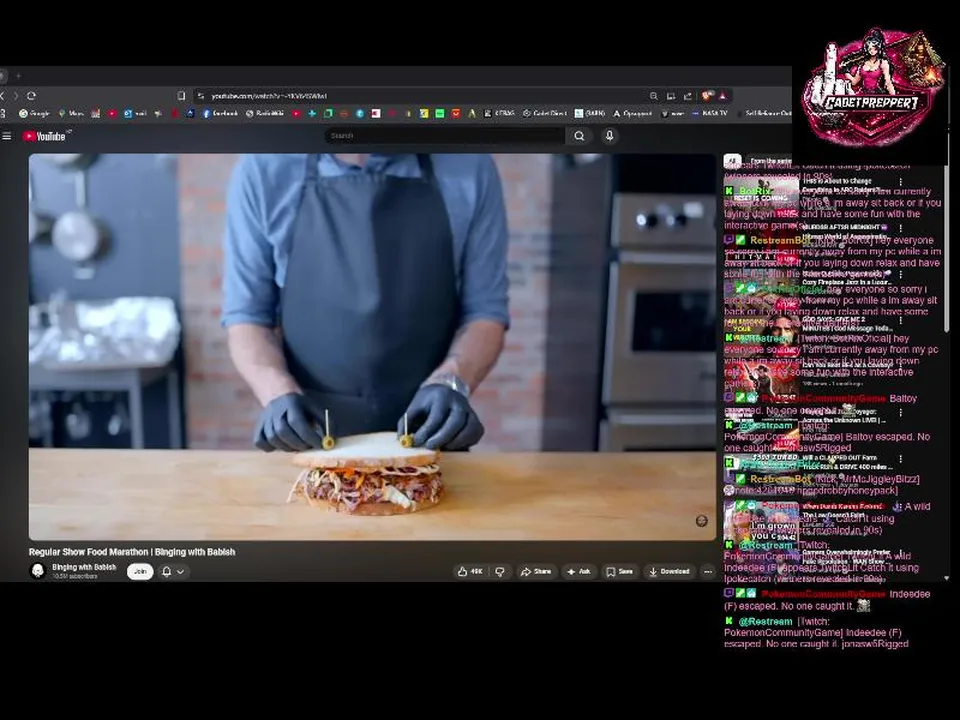Save the video to a playlist

click(620, 571)
